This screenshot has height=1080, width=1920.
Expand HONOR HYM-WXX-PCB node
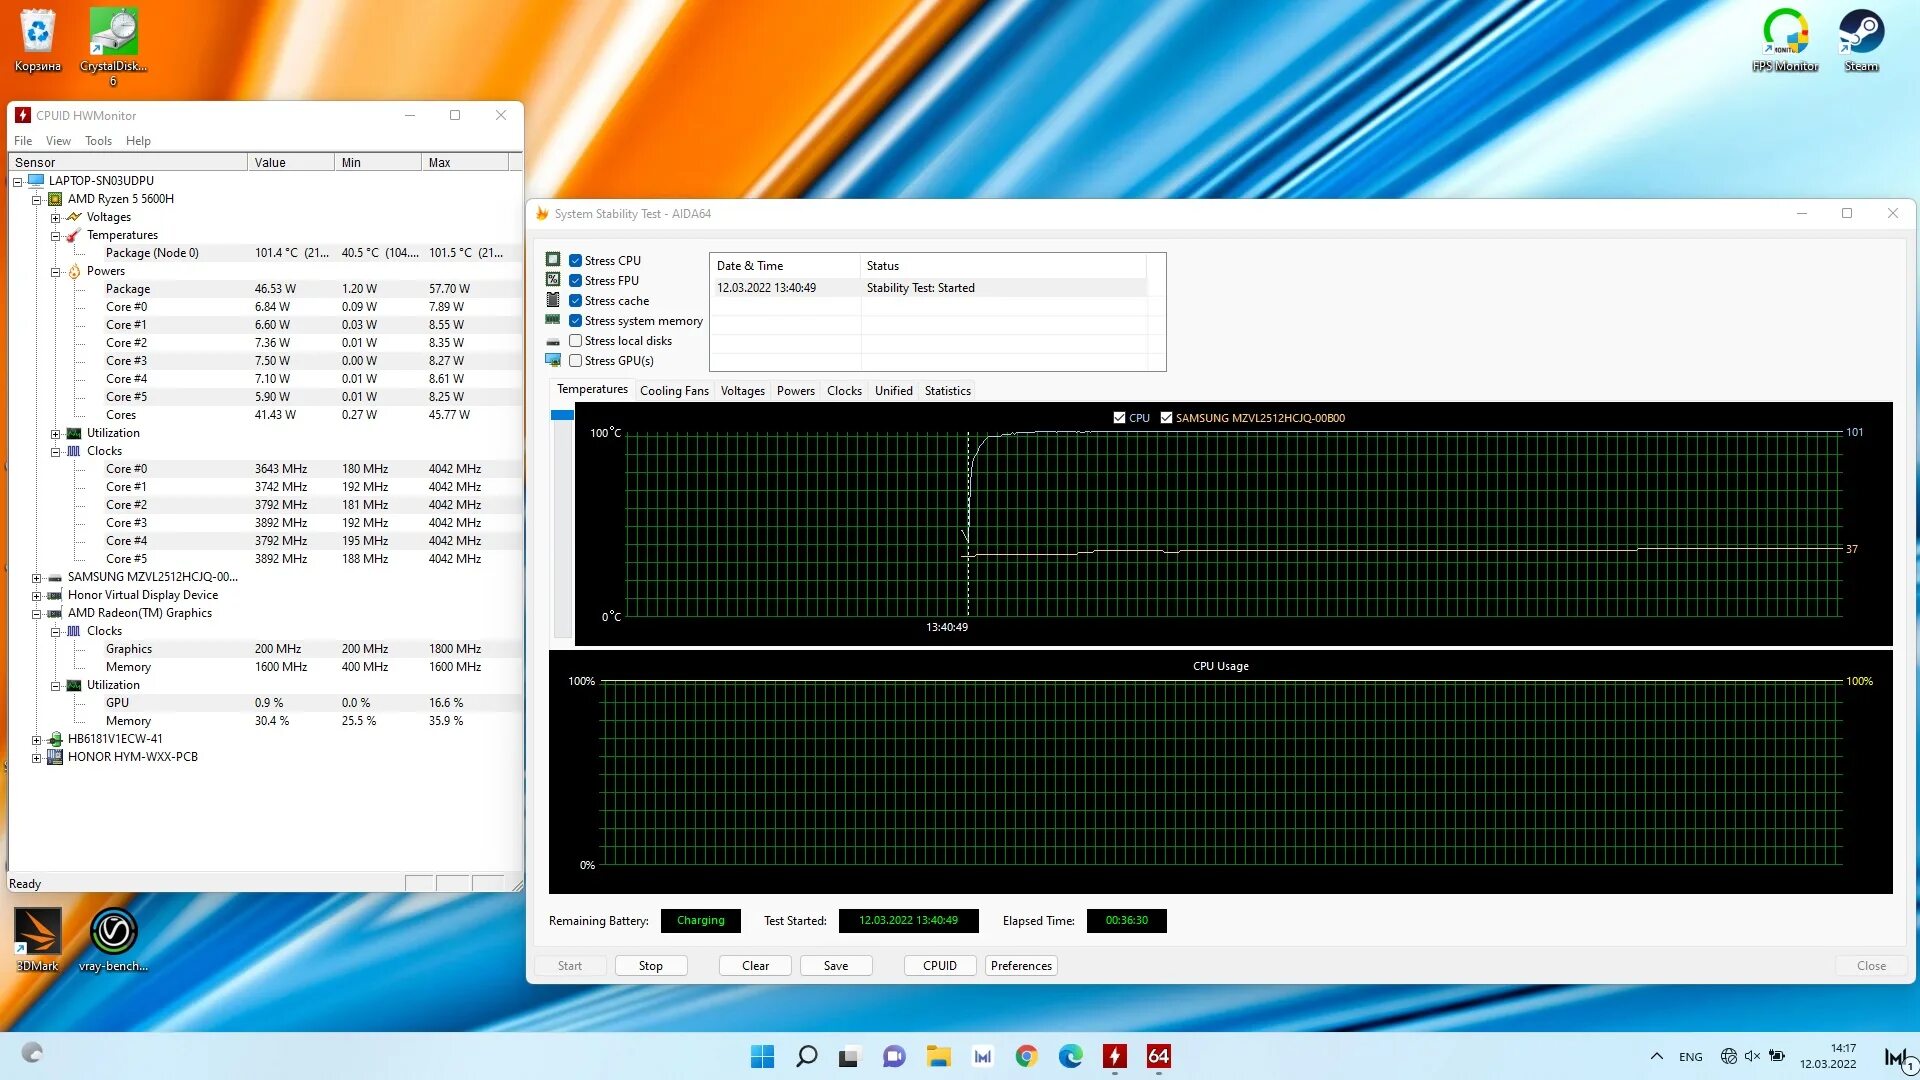coord(36,757)
